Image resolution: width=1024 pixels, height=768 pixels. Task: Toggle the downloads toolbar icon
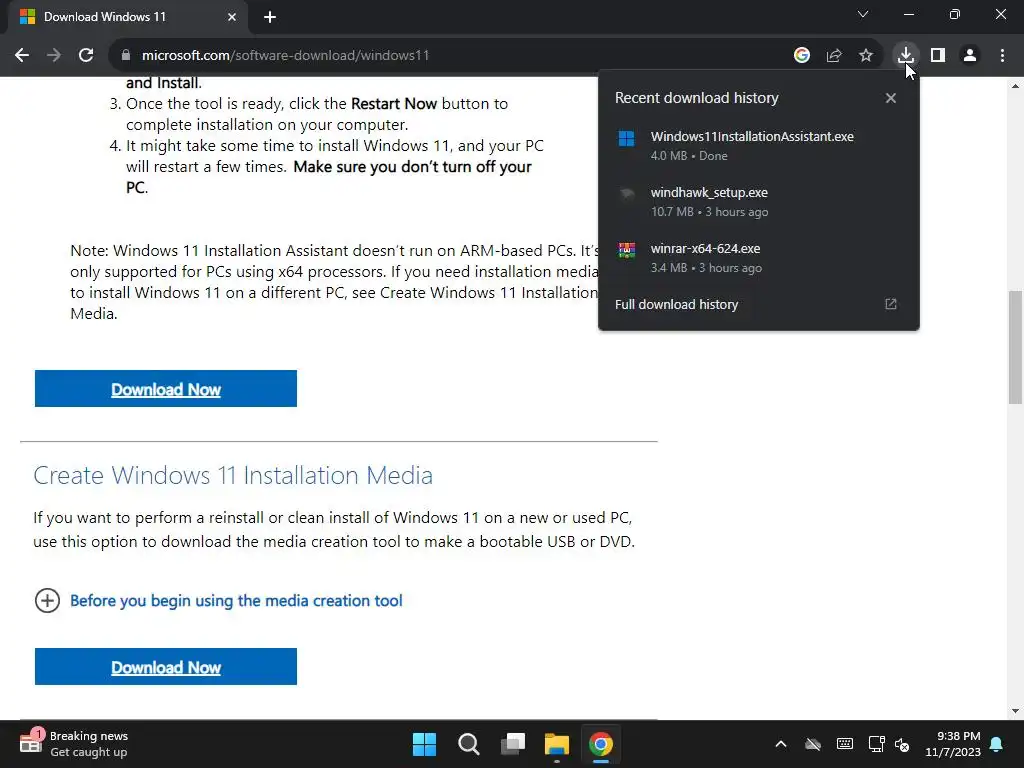(905, 55)
